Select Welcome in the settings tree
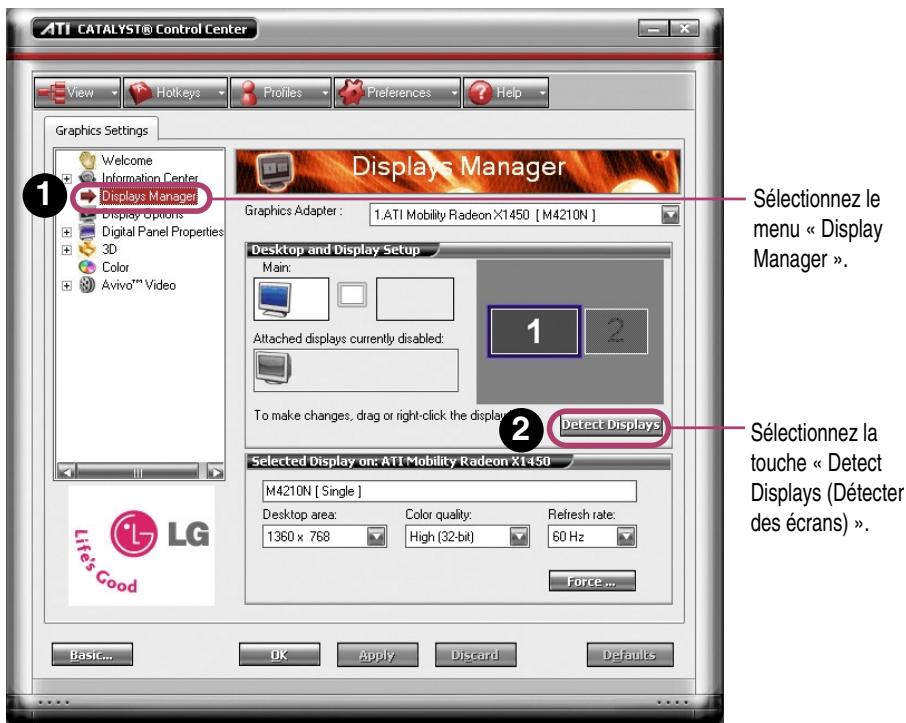Viewport: 906px width, 723px height. click(x=127, y=160)
